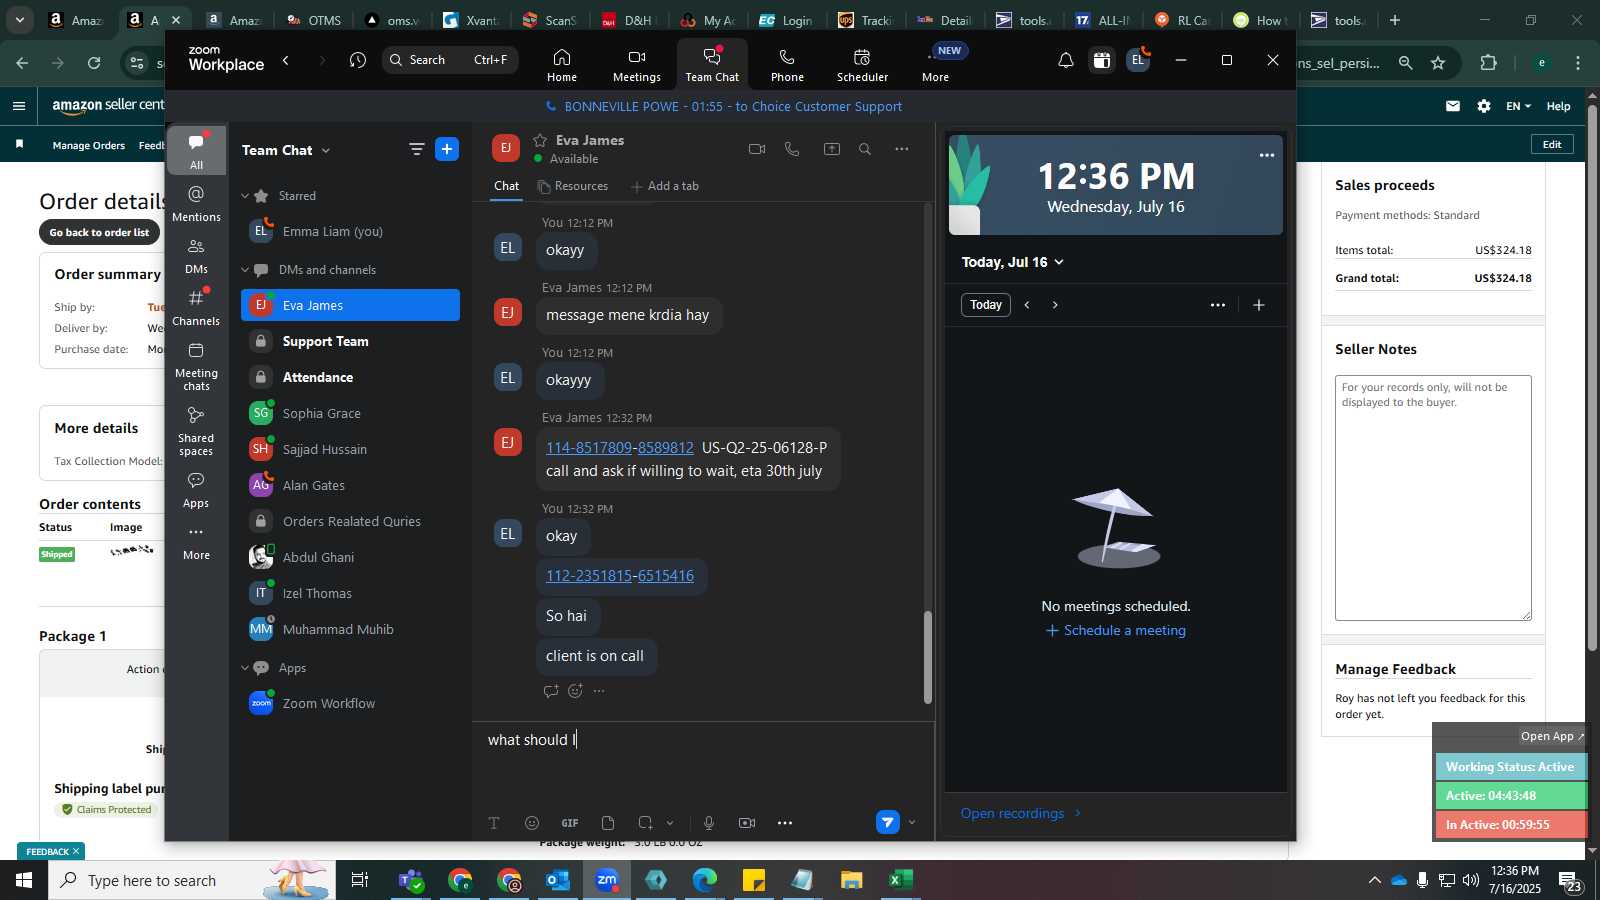Search within the Eva James chat

click(x=865, y=149)
